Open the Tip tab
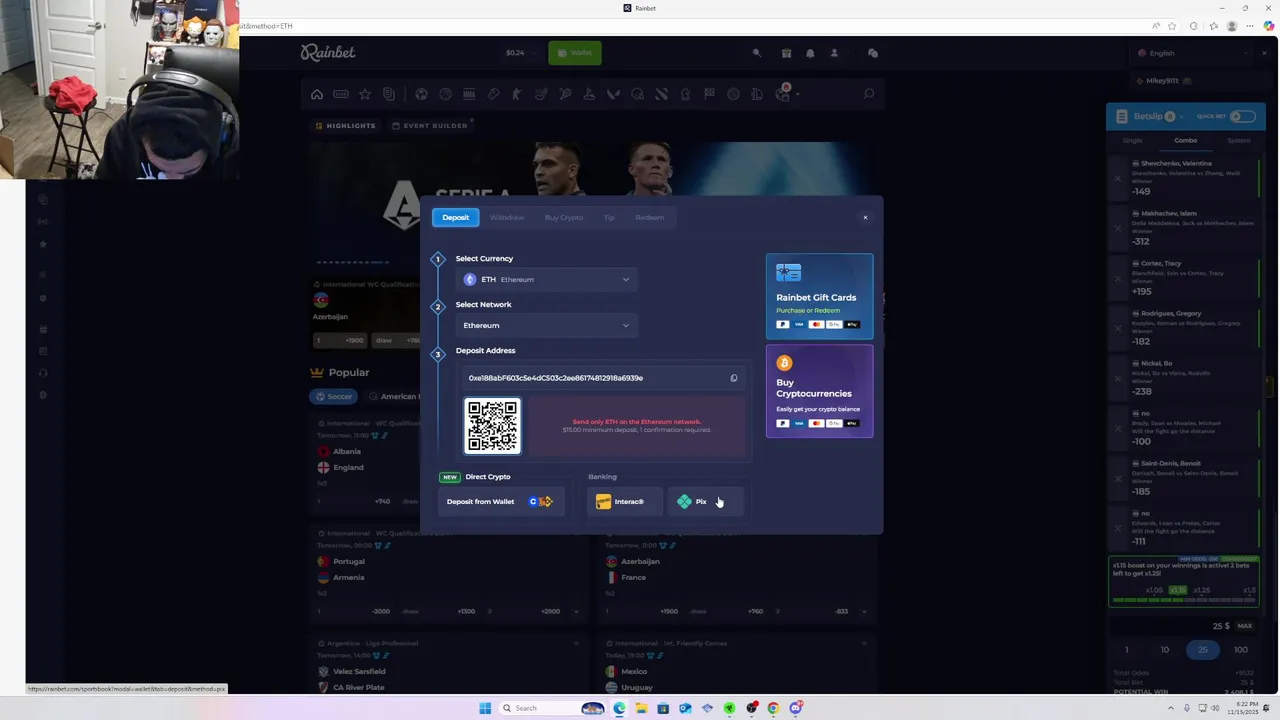The width and height of the screenshot is (1280, 720). tap(609, 217)
